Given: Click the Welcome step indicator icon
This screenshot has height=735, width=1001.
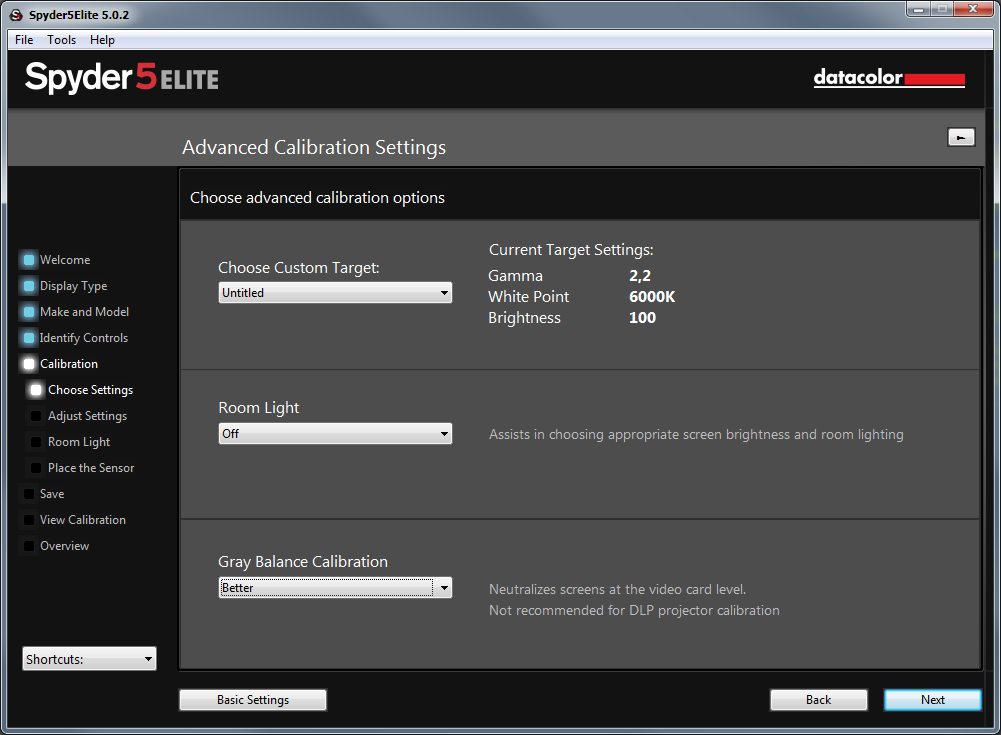Looking at the screenshot, I should (x=29, y=260).
